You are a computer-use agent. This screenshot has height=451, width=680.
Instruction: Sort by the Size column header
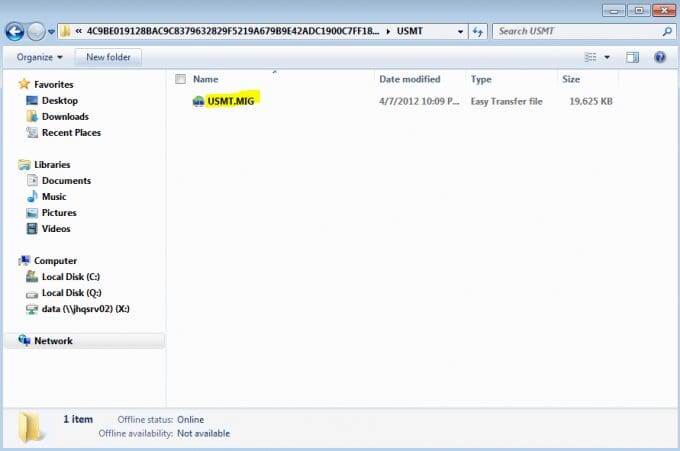click(571, 79)
